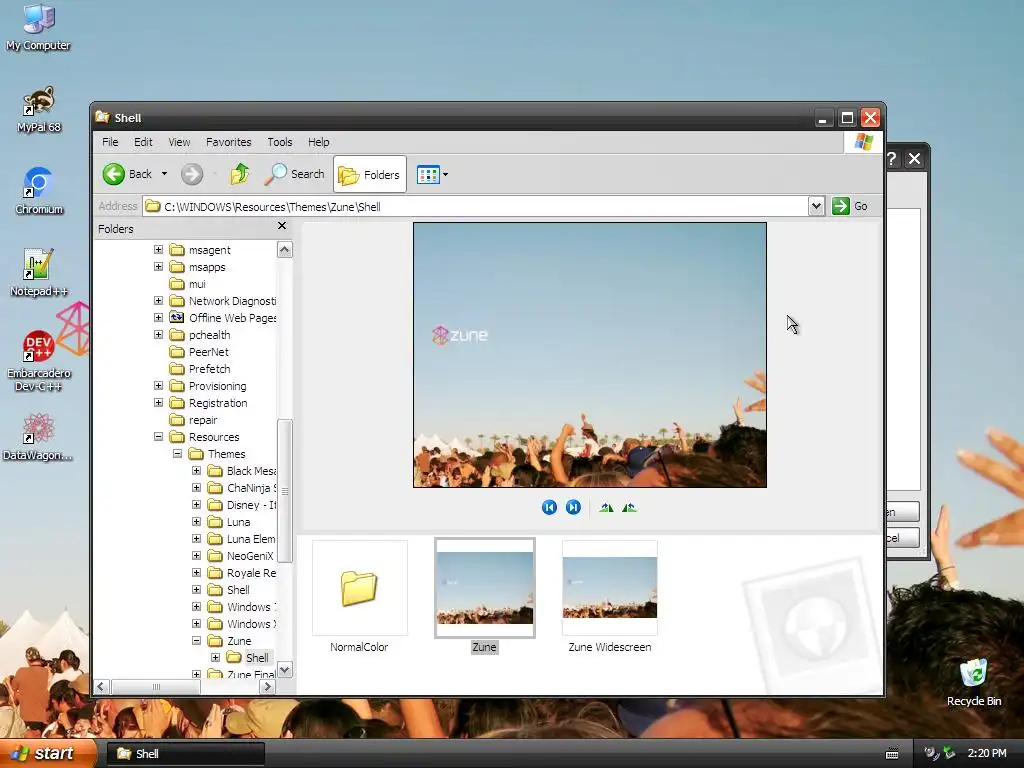Select the NeoGeniX folder
This screenshot has width=1024, height=768.
249,556
